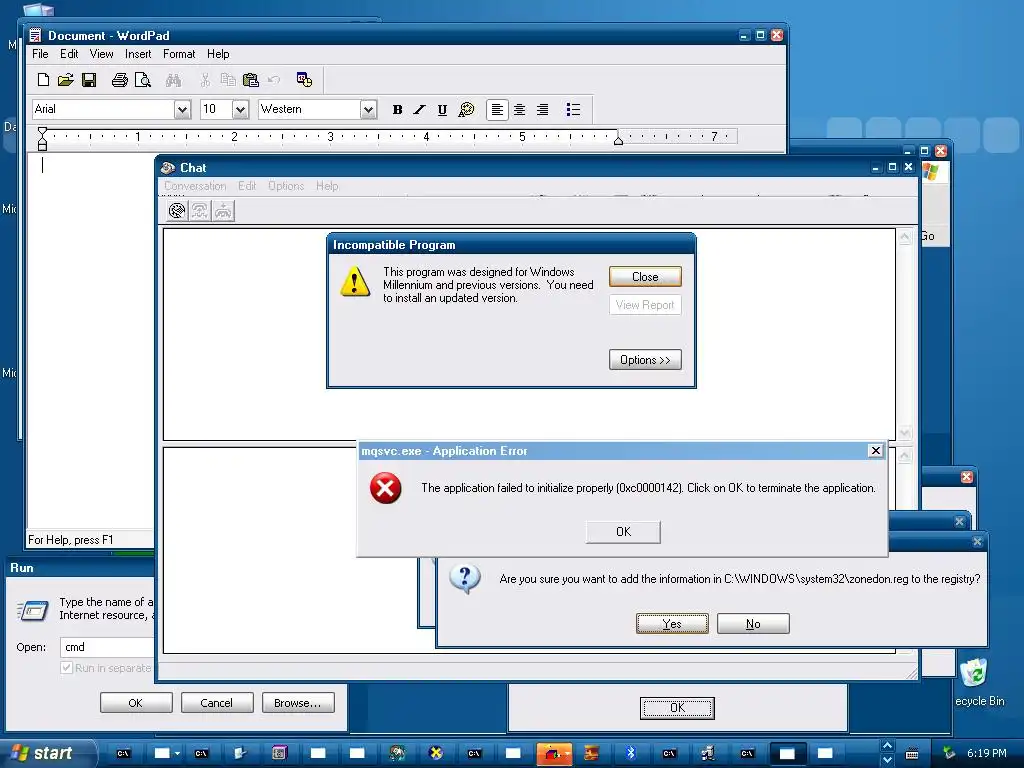Click the Find binoculars icon in WordPad
The width and height of the screenshot is (1024, 768).
[x=173, y=80]
